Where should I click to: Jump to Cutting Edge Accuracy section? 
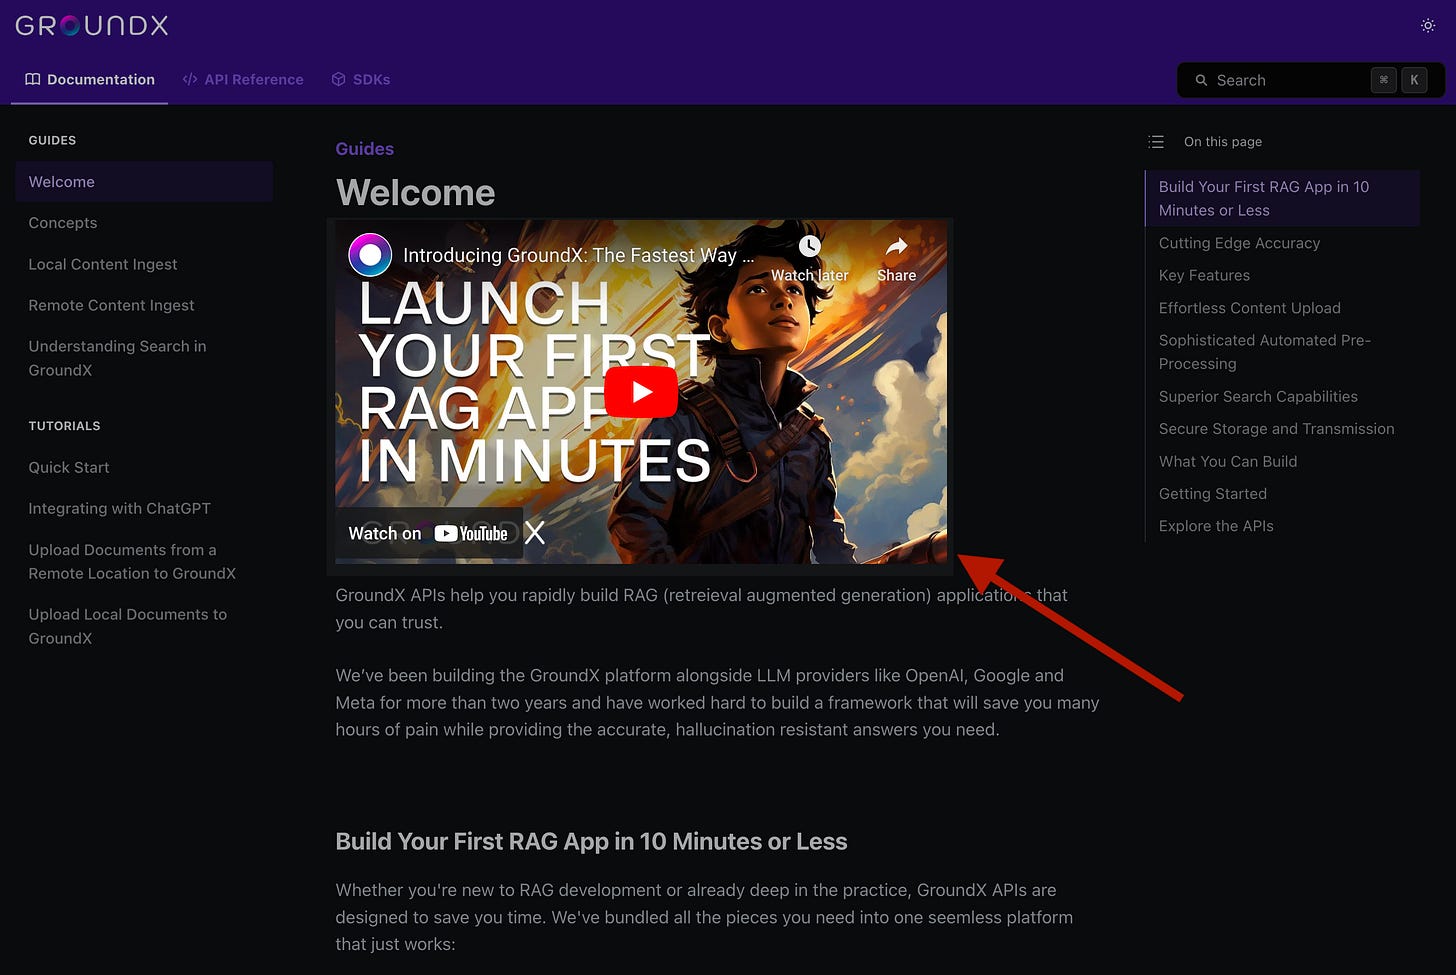(1239, 243)
